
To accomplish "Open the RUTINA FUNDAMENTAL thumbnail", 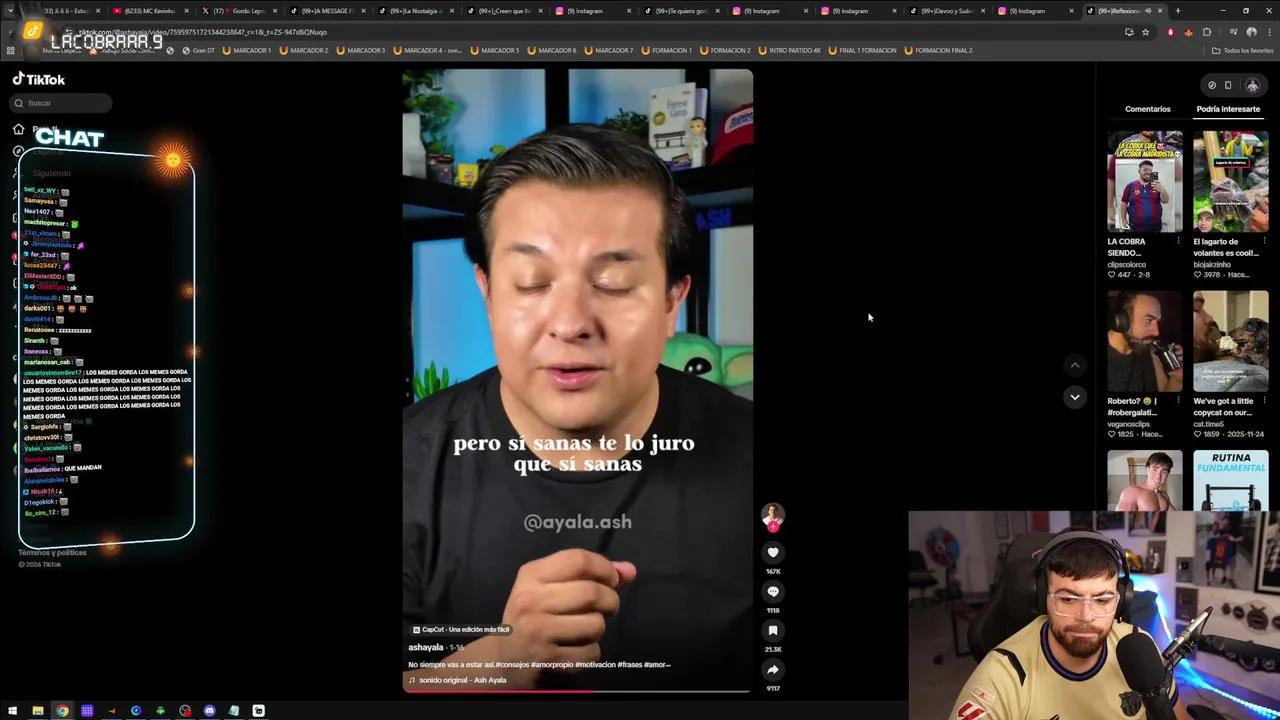I will click(1230, 481).
